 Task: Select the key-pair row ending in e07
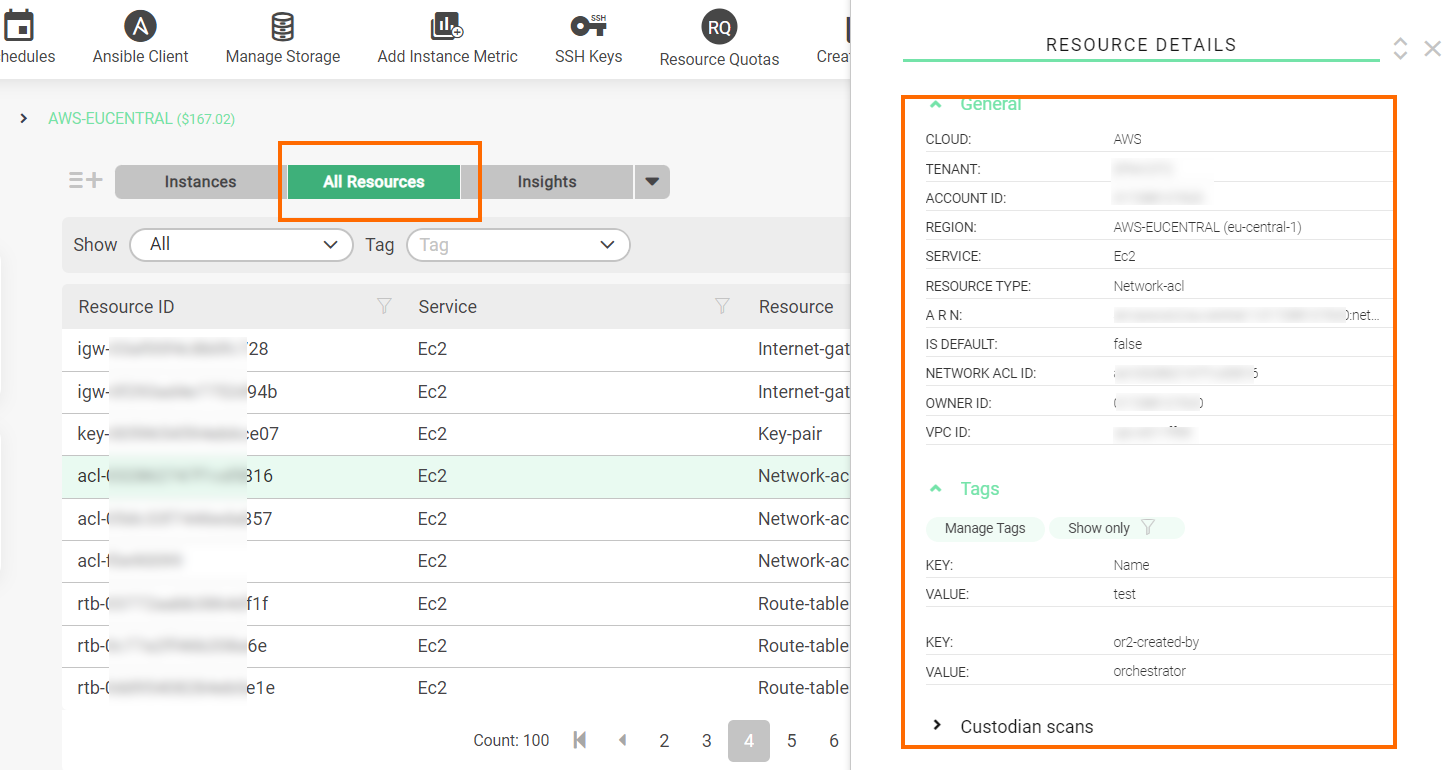point(456,434)
